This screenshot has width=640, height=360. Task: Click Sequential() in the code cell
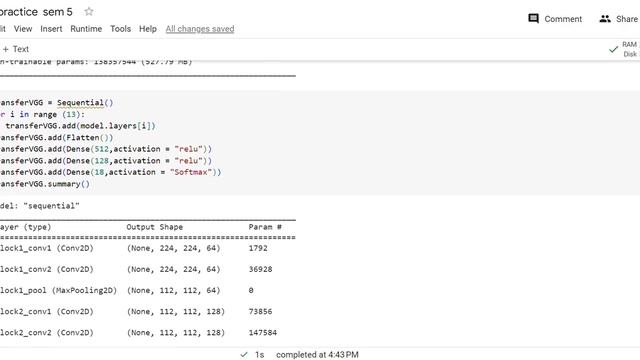coord(85,102)
